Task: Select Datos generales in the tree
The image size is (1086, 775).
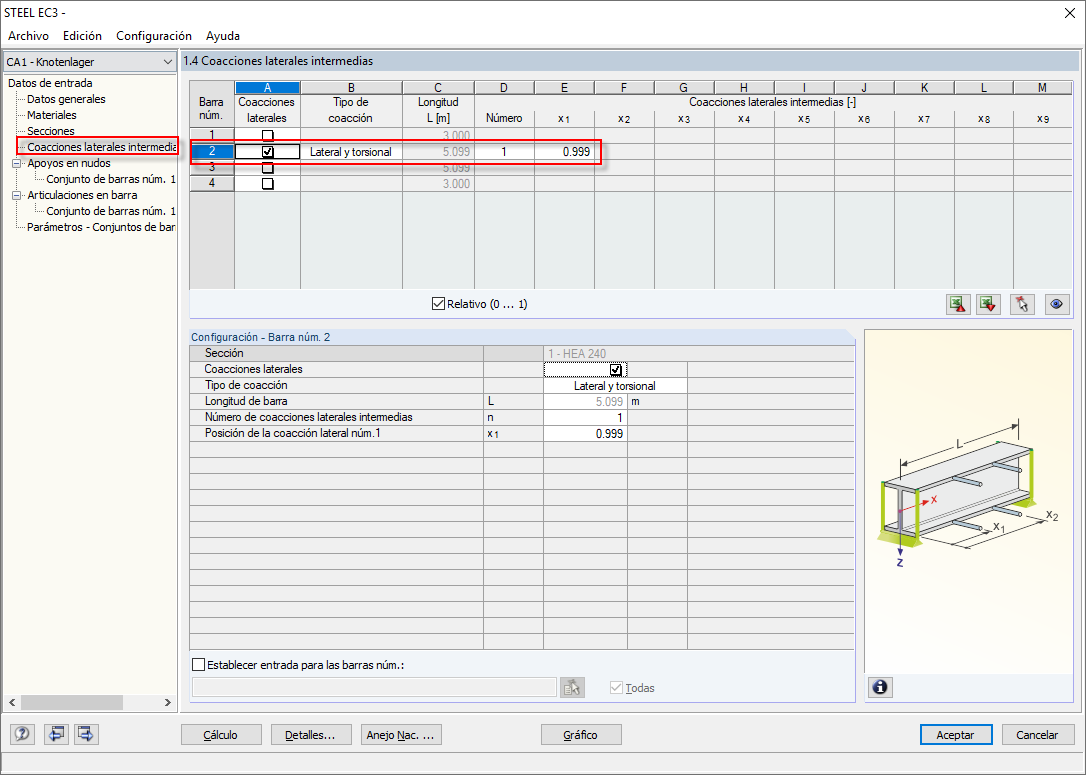Action: click(66, 99)
